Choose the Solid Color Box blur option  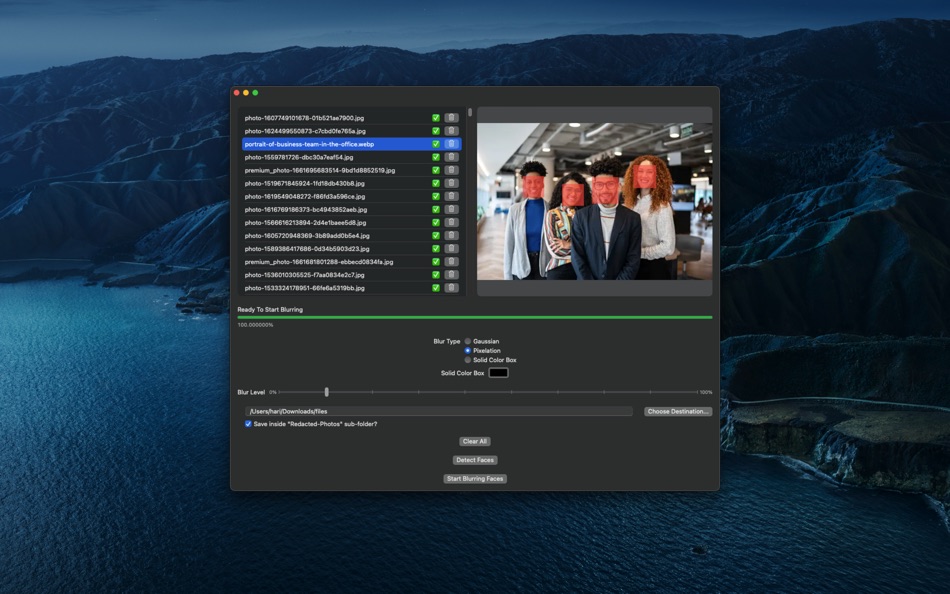click(x=467, y=360)
